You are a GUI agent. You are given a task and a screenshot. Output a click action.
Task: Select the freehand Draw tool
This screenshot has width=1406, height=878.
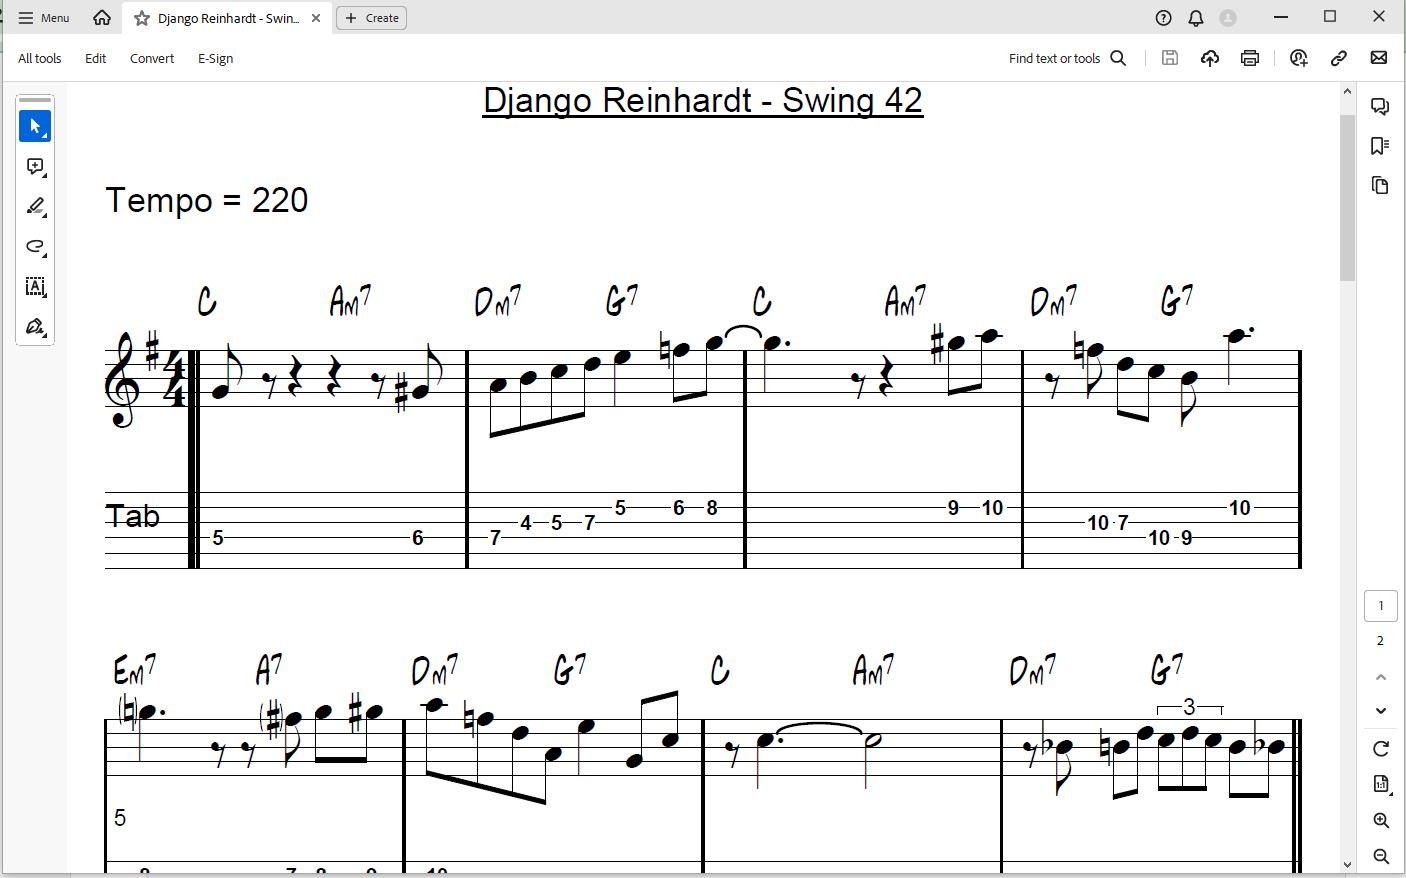[x=35, y=246]
